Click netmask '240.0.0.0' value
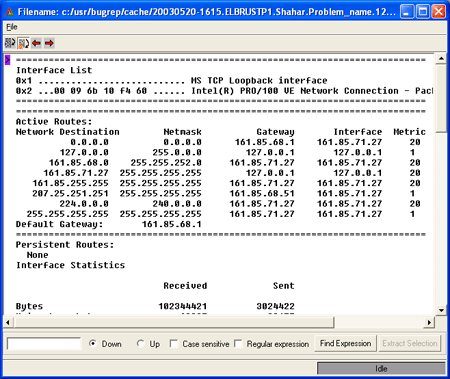 click(177, 204)
